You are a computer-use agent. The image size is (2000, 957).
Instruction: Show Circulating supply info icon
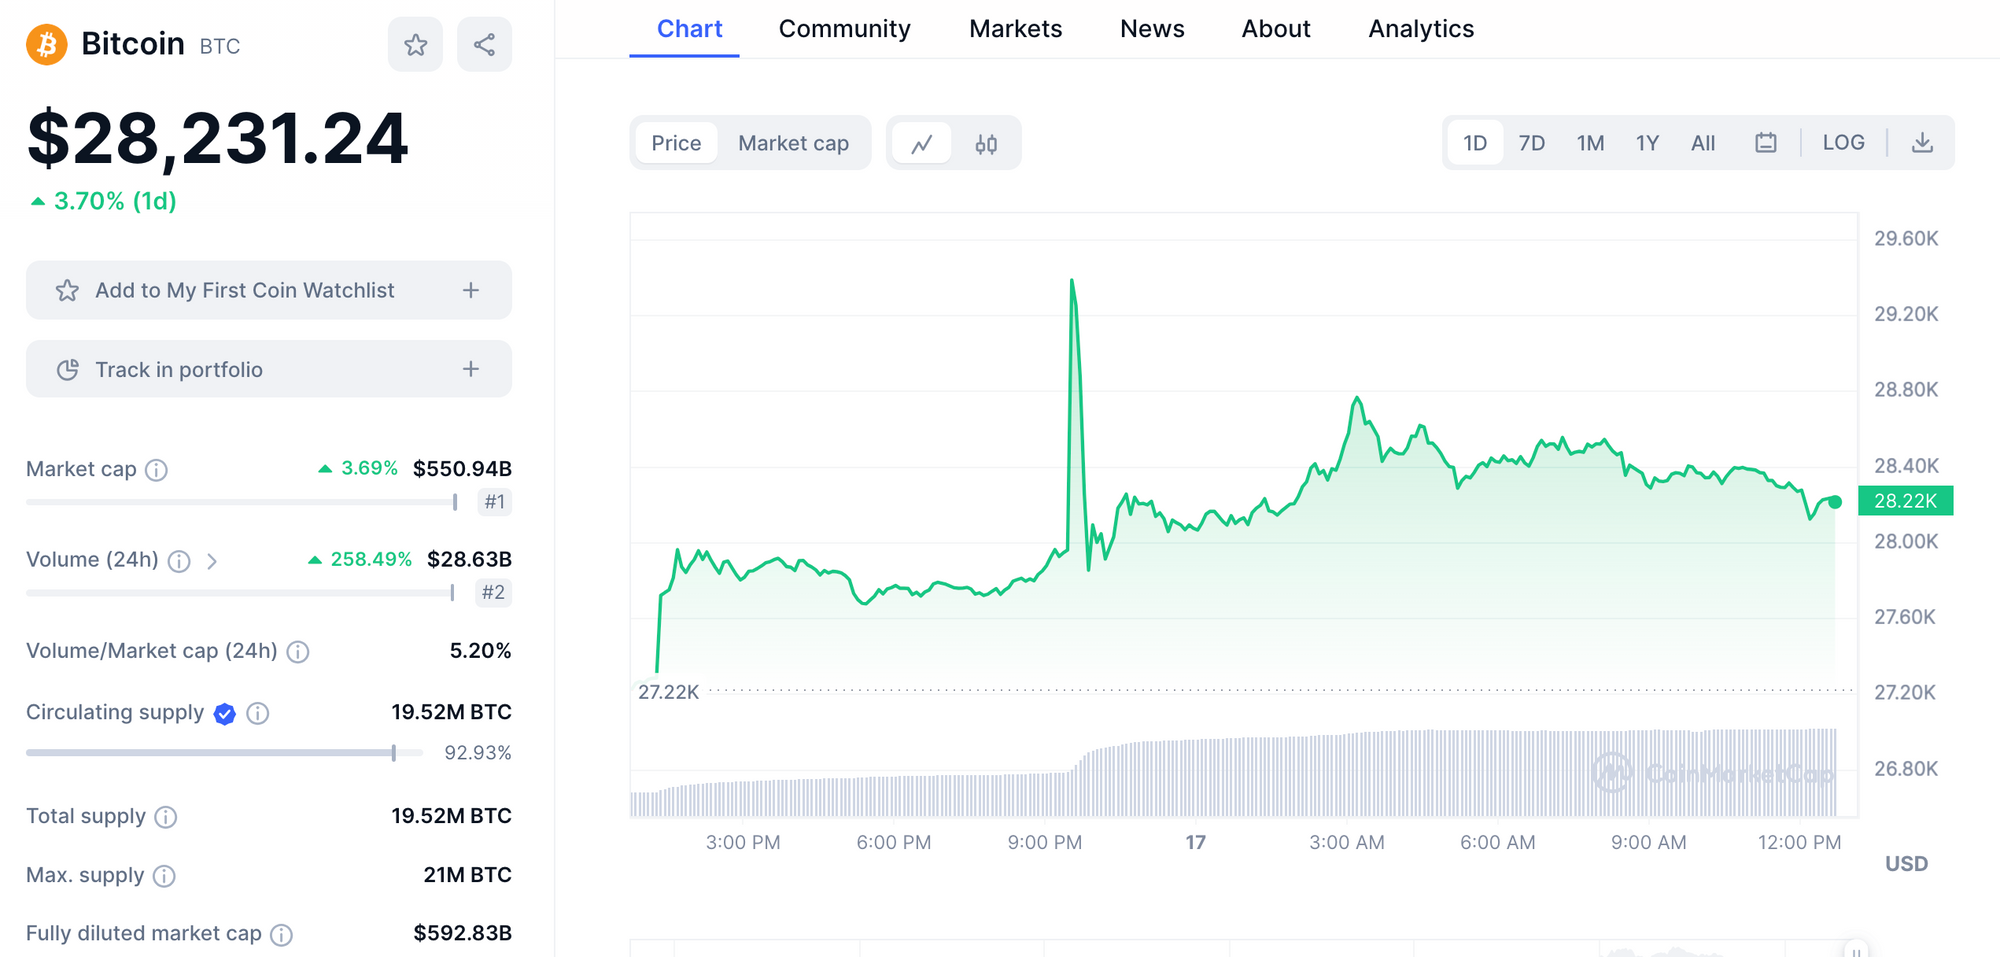258,713
